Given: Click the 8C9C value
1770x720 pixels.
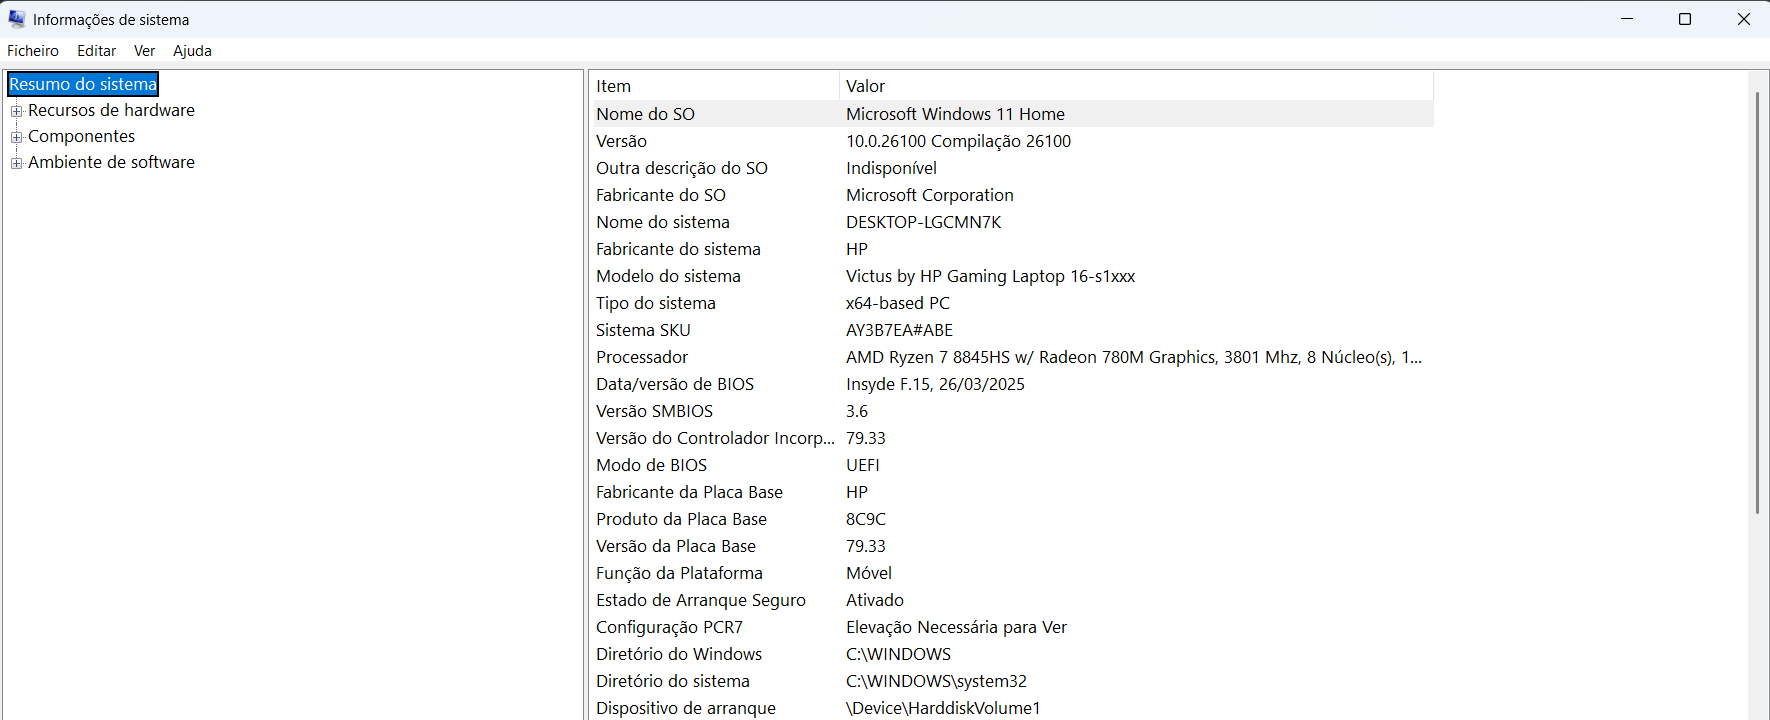Looking at the screenshot, I should click(x=866, y=519).
